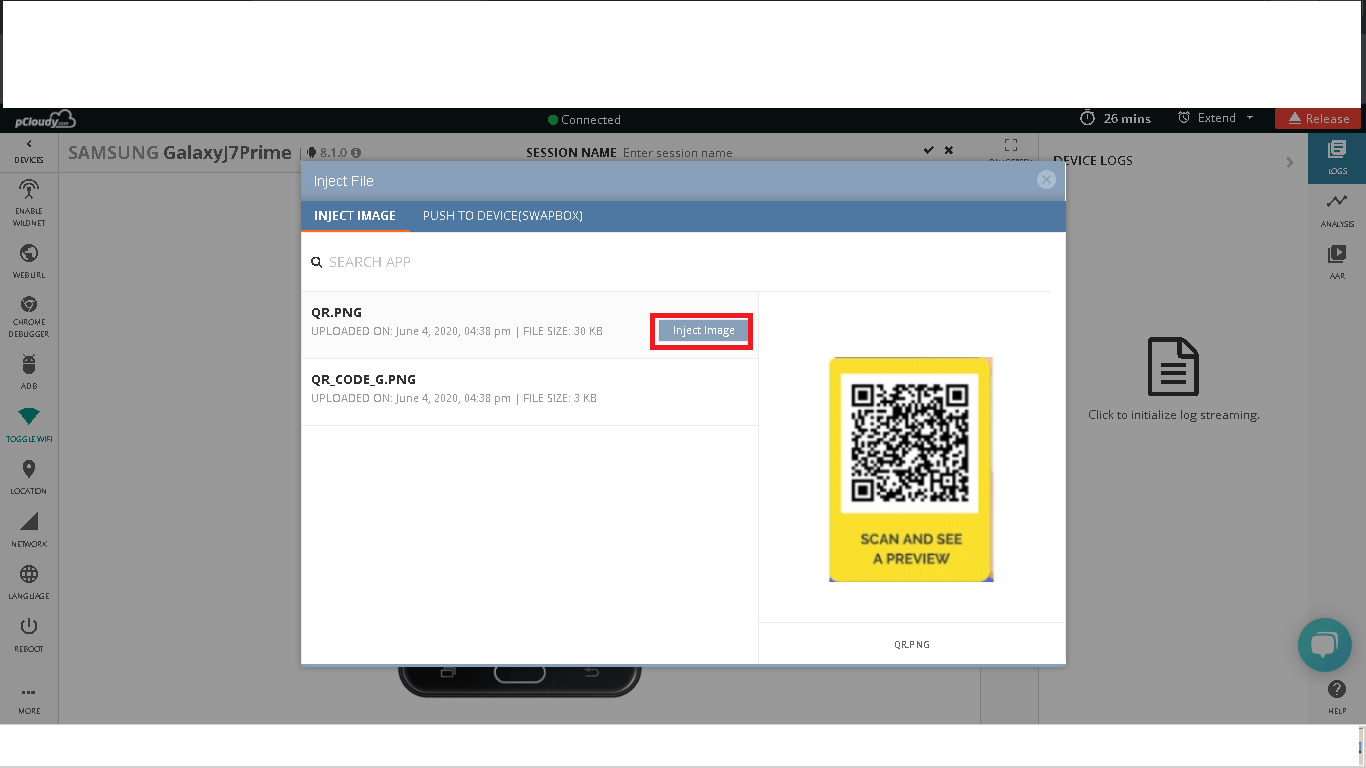Screen dimensions: 1366x768
Task: Close the Inject File dialog
Action: 1046,180
